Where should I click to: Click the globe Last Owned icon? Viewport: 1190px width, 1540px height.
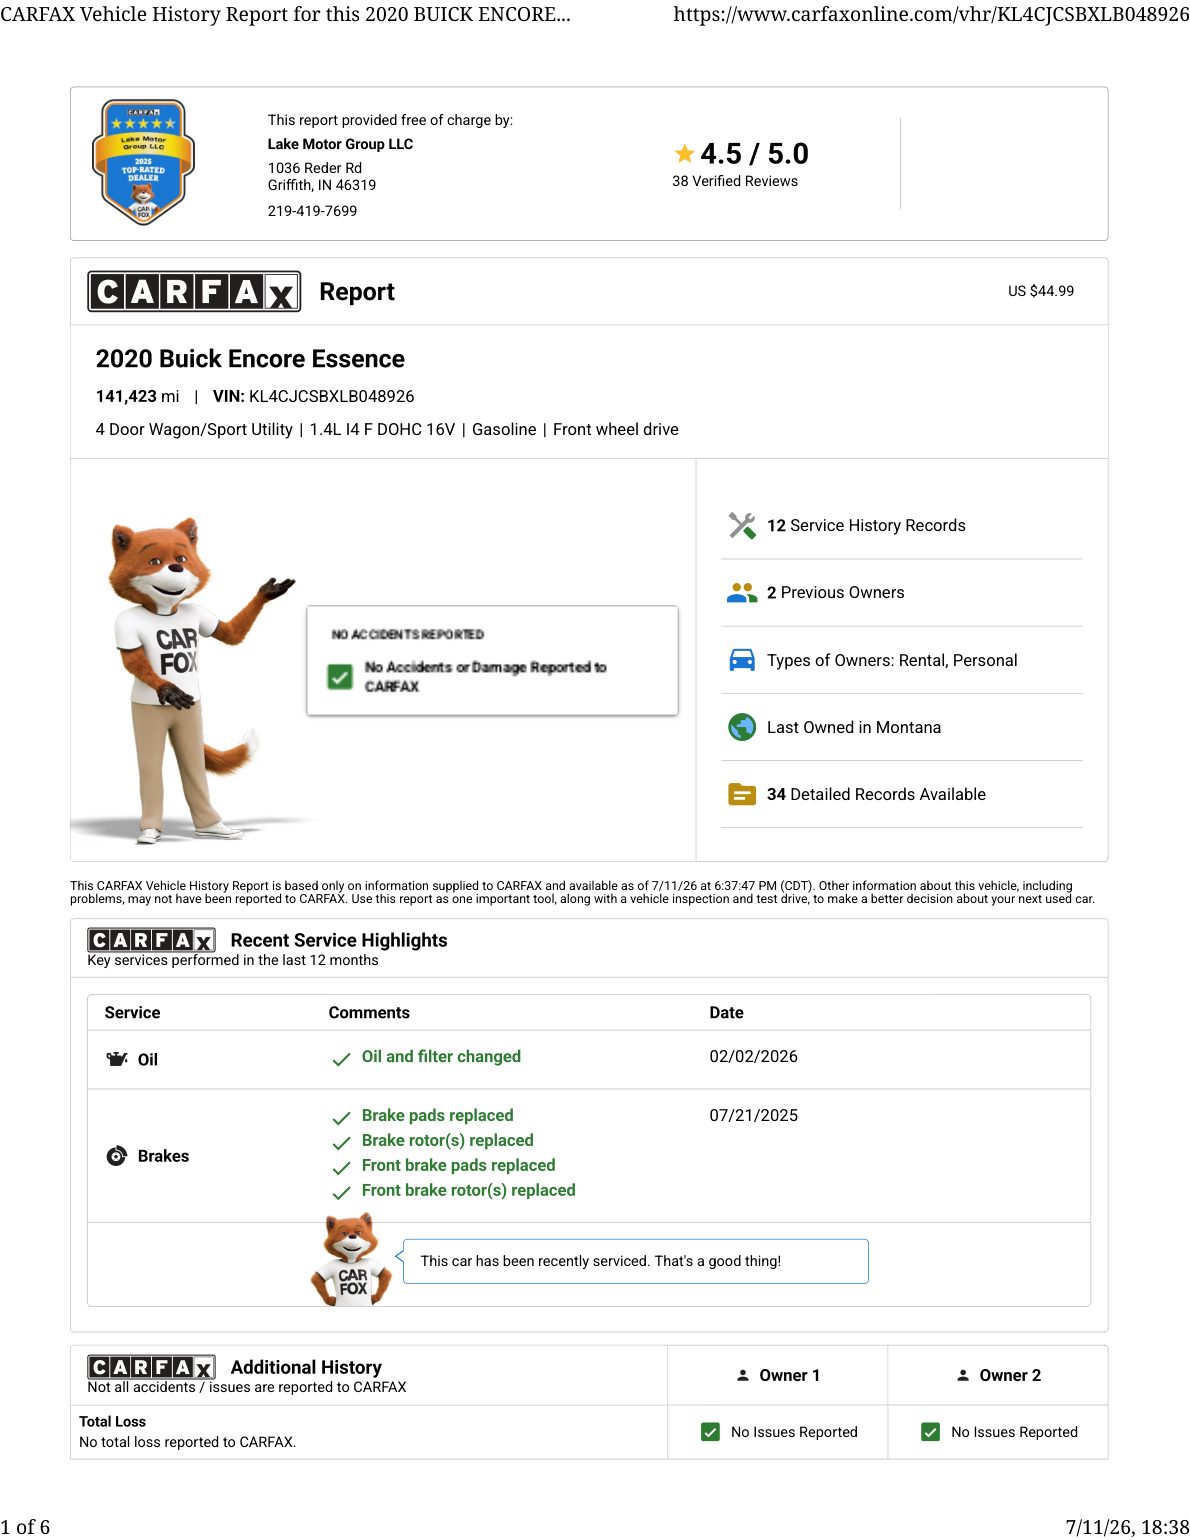click(742, 727)
